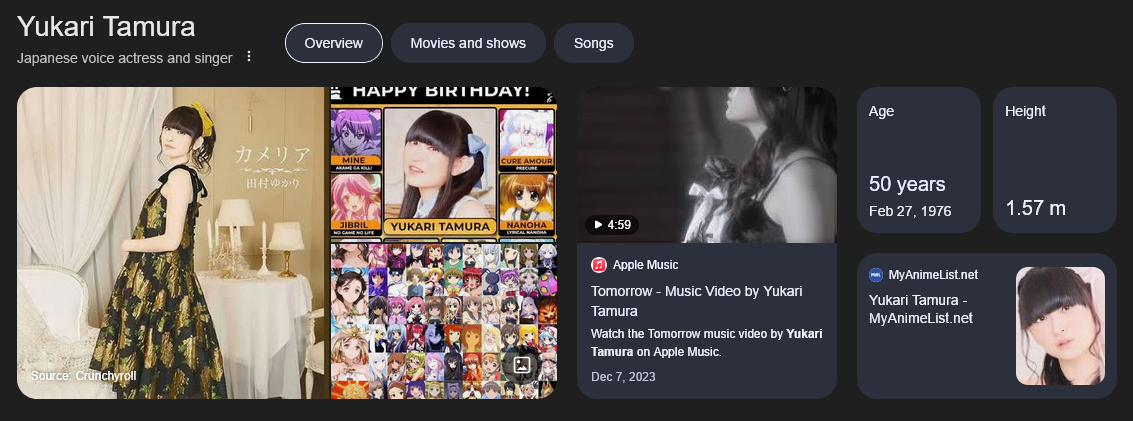
Task: Click the Watch the Tomorrow music video description
Action: pos(707,343)
